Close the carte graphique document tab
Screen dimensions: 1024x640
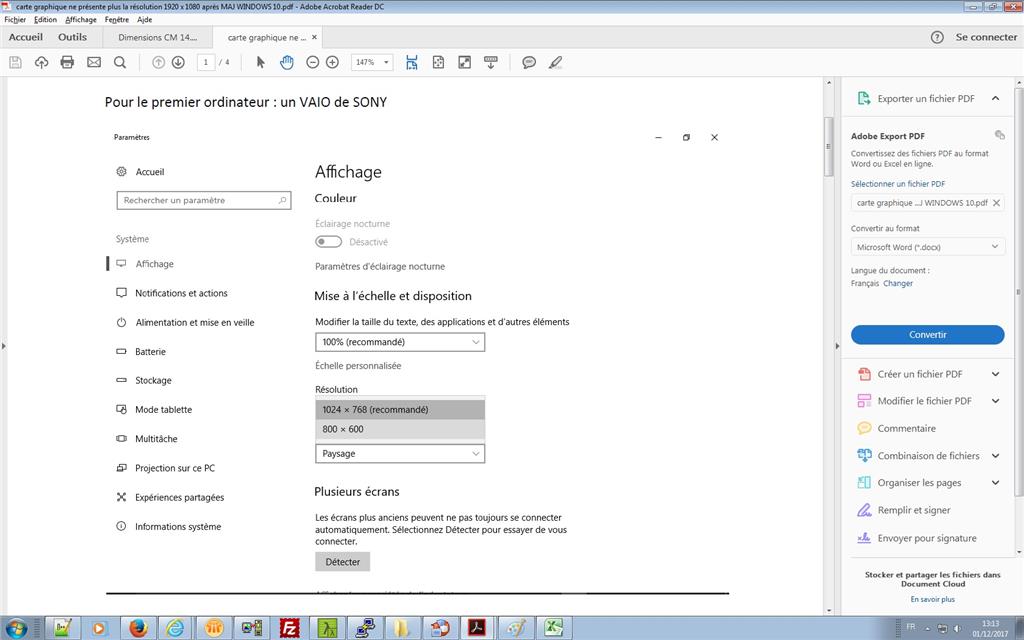(x=314, y=37)
